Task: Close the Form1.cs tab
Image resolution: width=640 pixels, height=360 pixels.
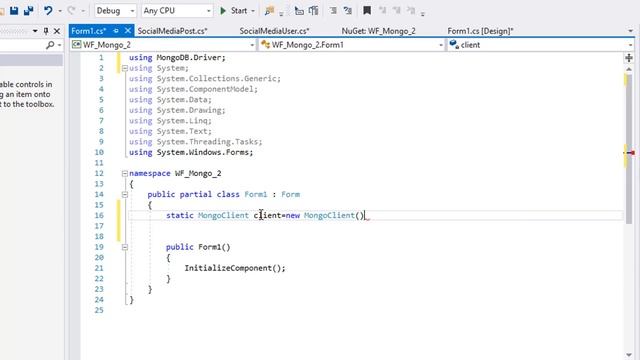Action: pyautogui.click(x=128, y=31)
